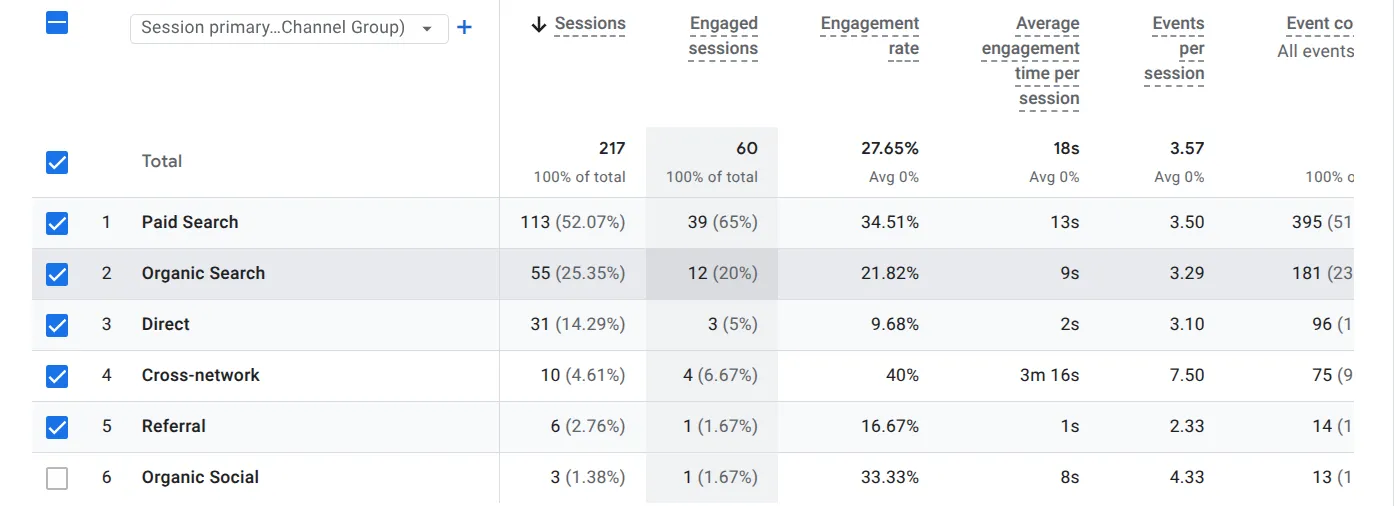Uncheck the Referral row checkbox
This screenshot has height=506, width=1394.
point(57,427)
